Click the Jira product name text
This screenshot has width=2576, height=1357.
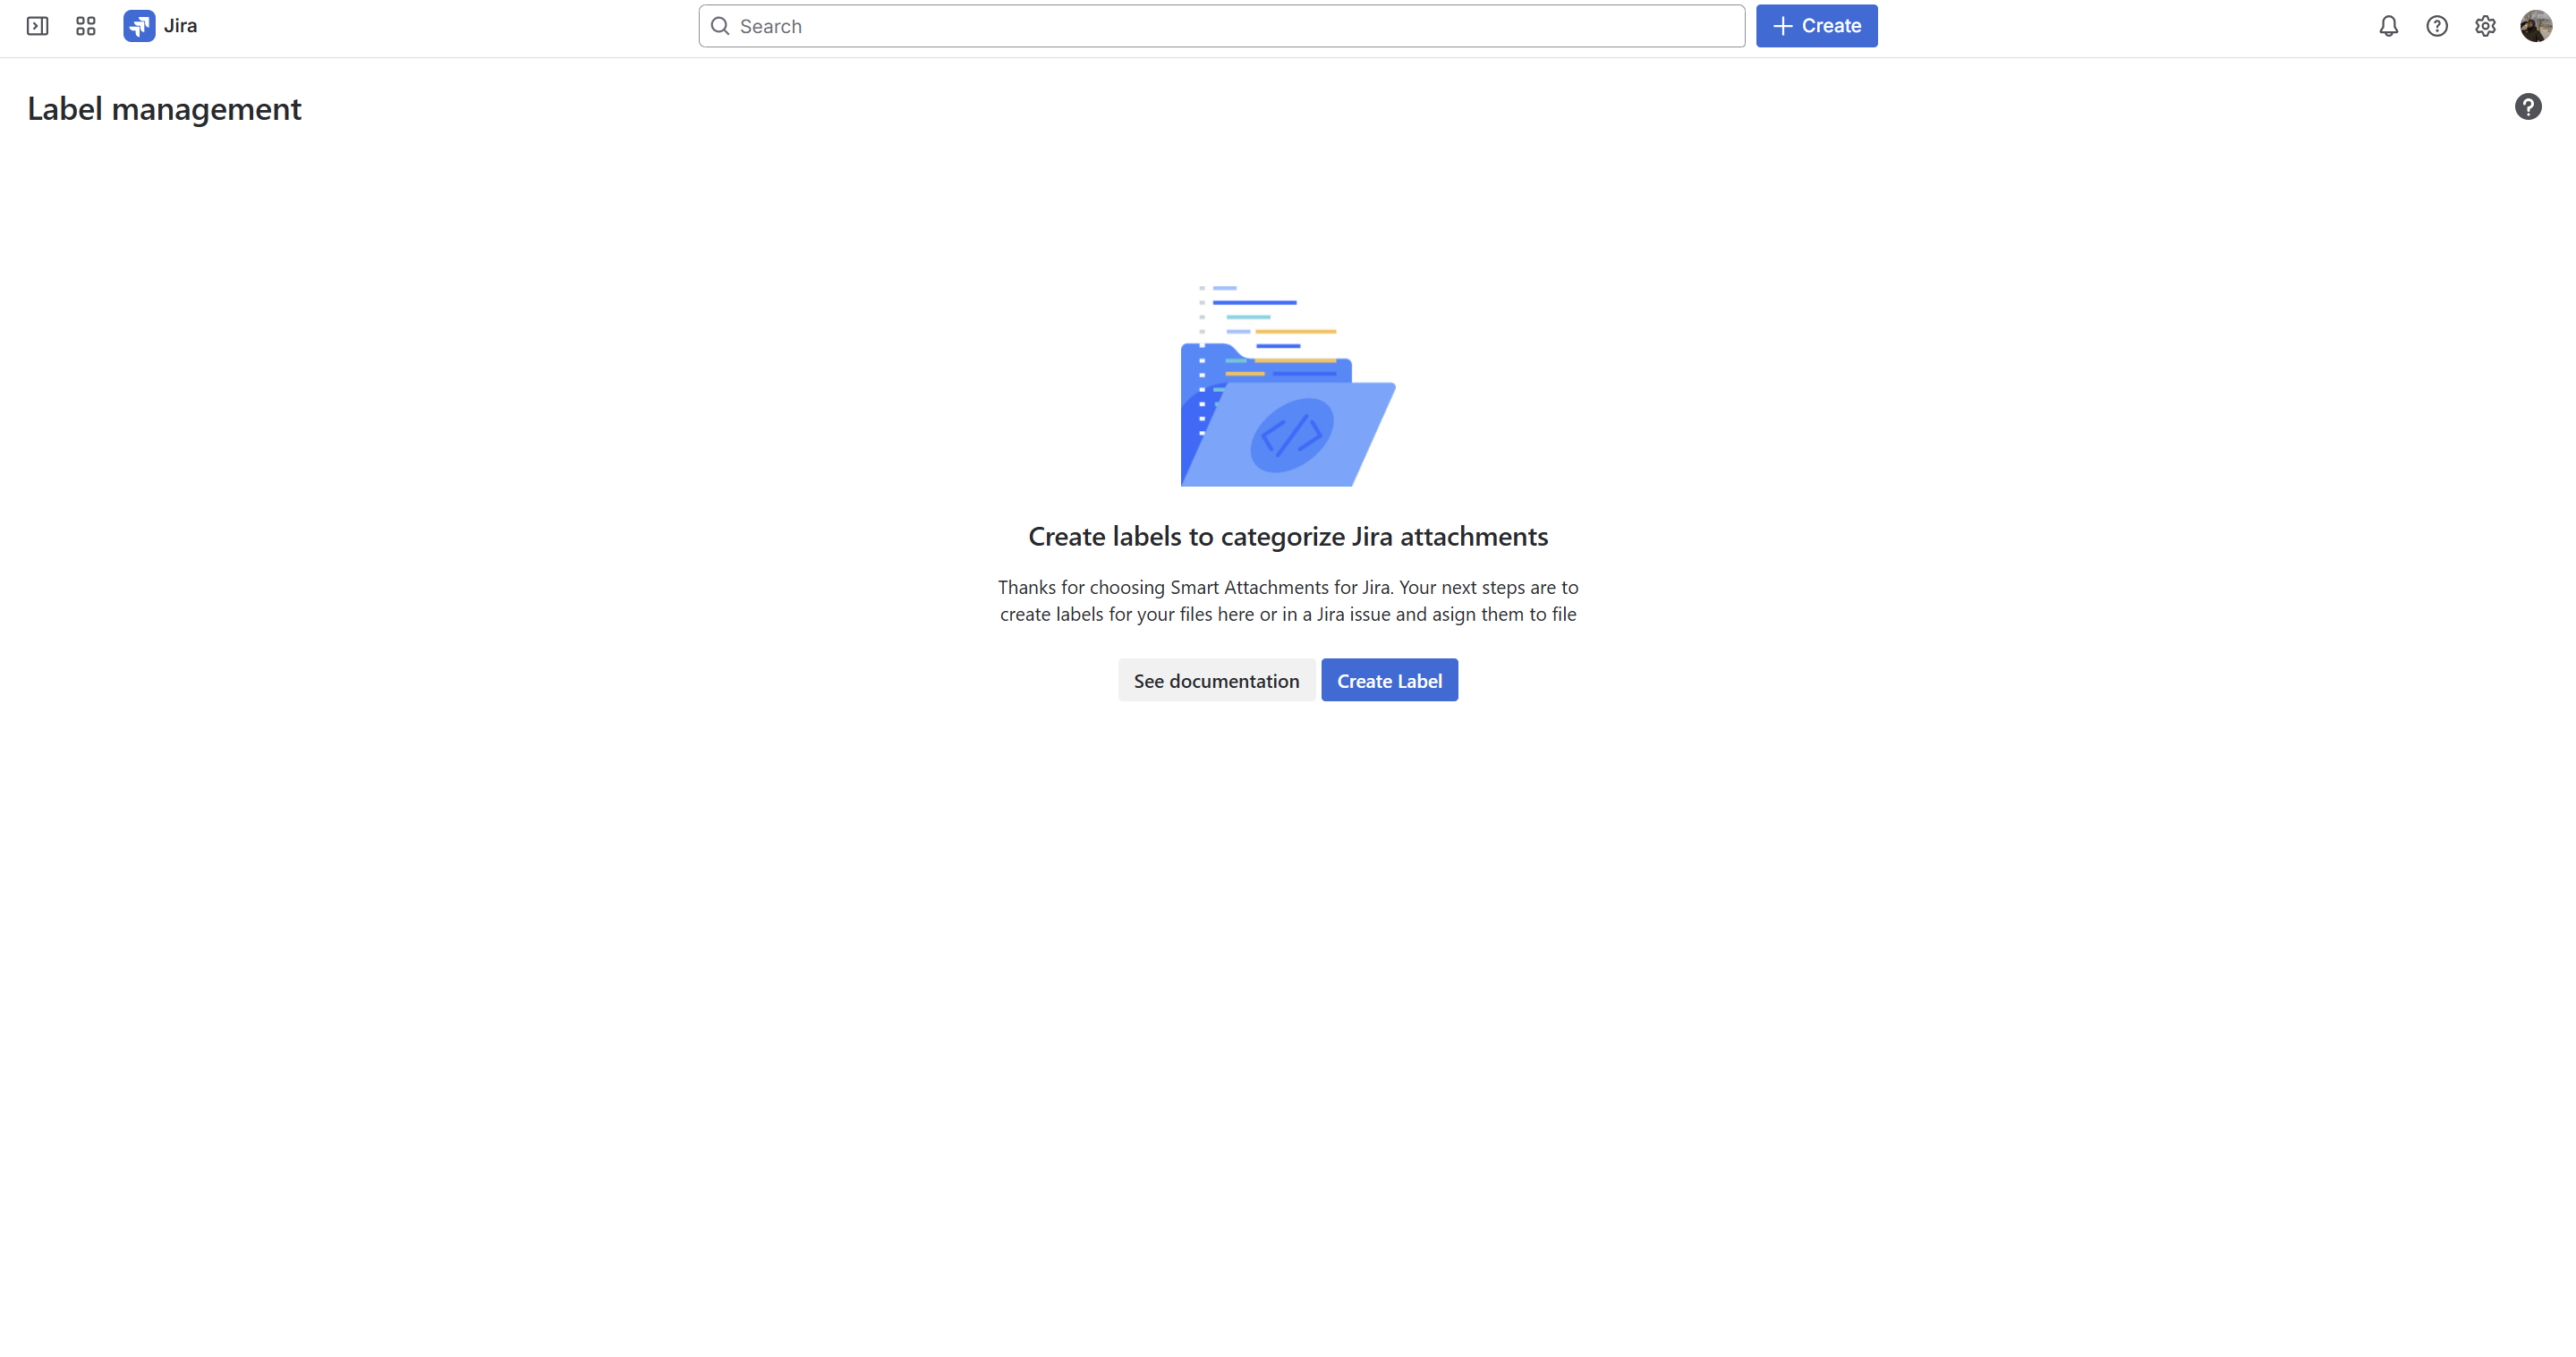coord(181,26)
